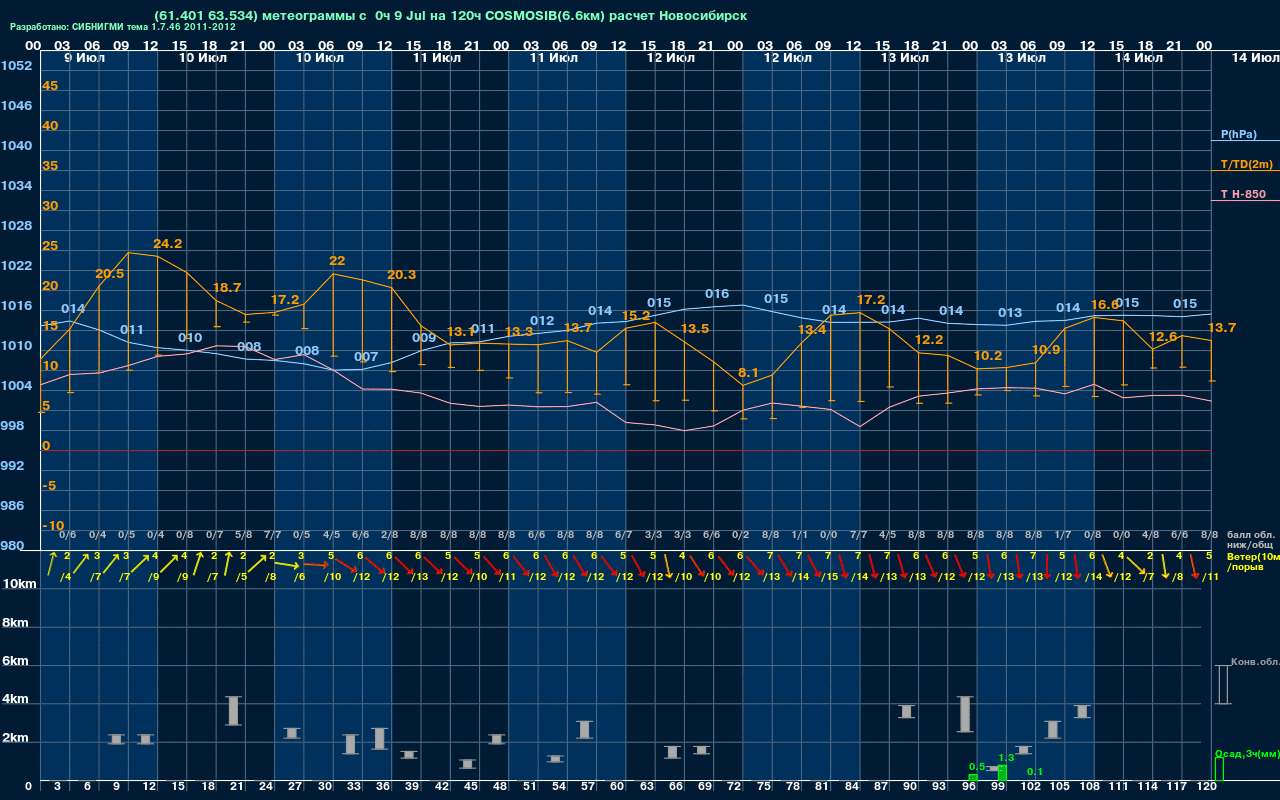The image size is (1280, 800).
Task: Click the 12.2 temperature value
Action: (929, 340)
